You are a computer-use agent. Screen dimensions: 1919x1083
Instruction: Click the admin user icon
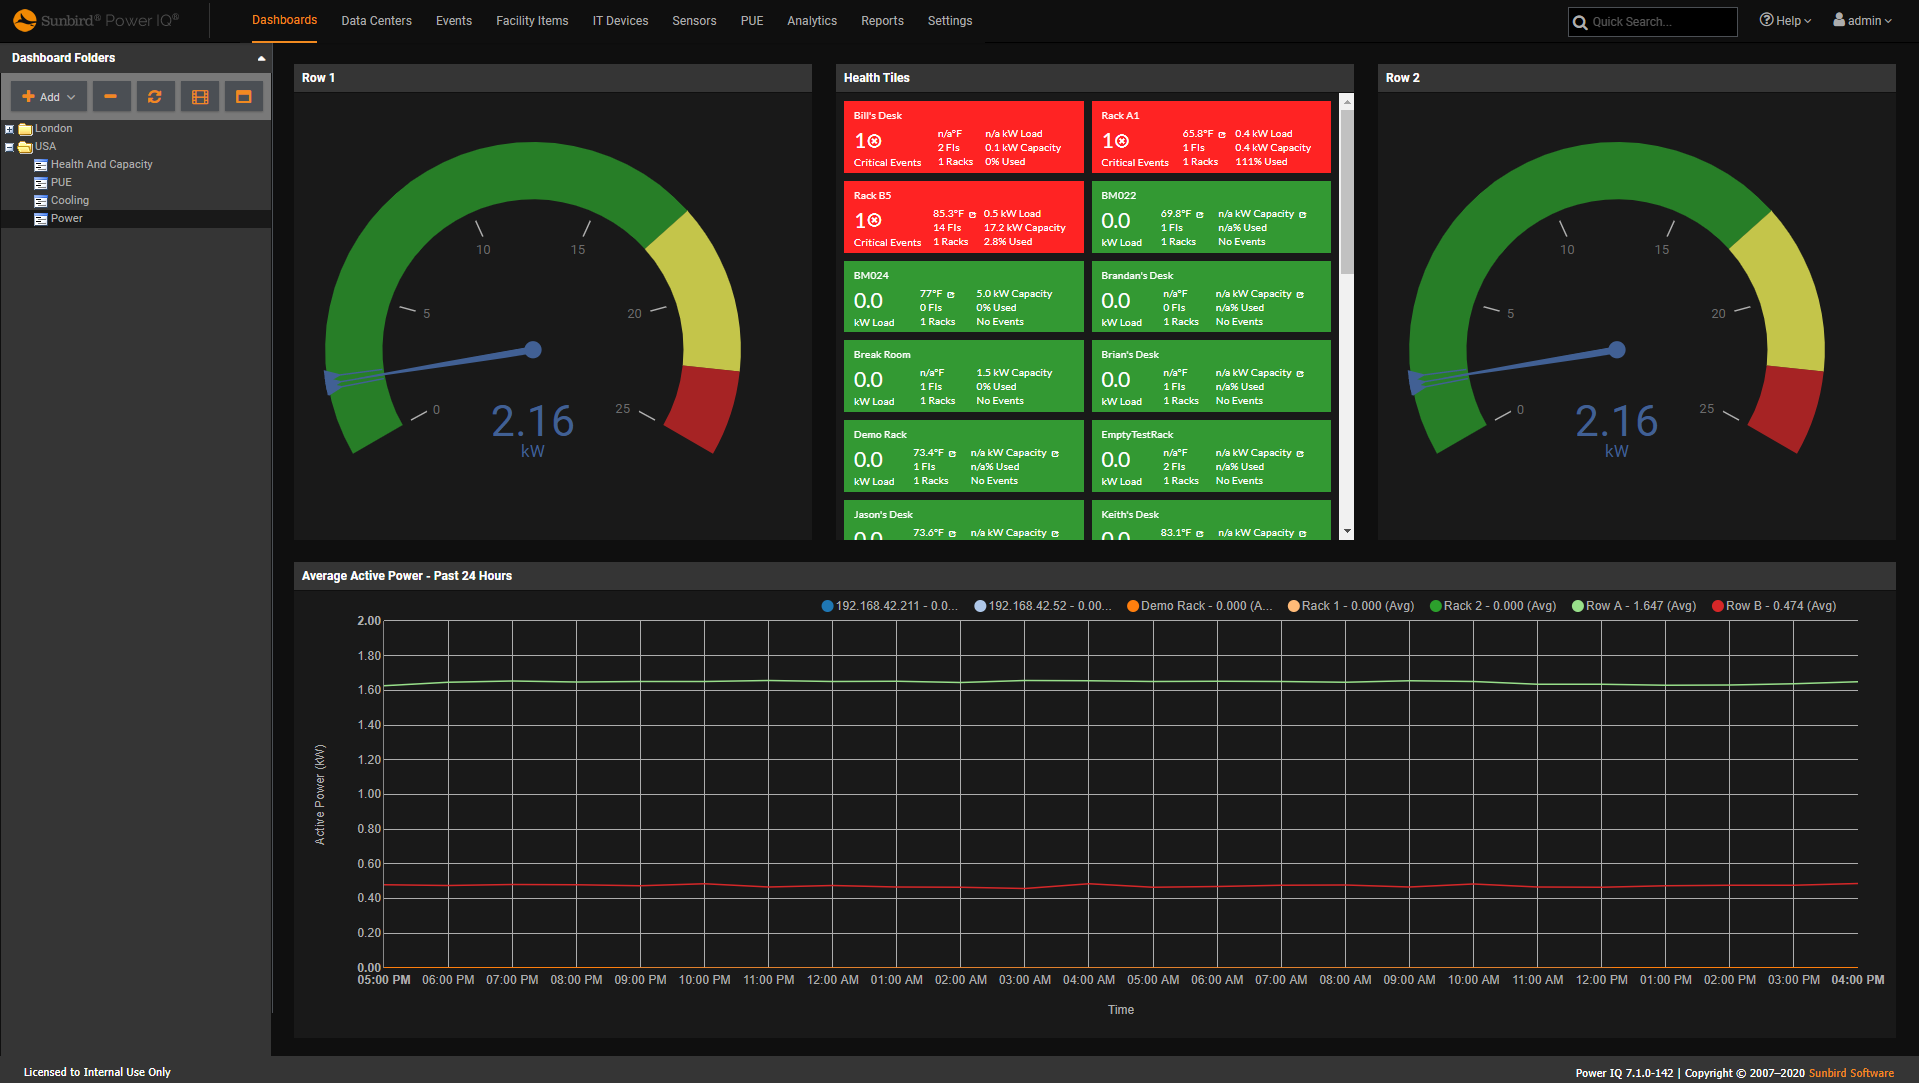point(1838,19)
